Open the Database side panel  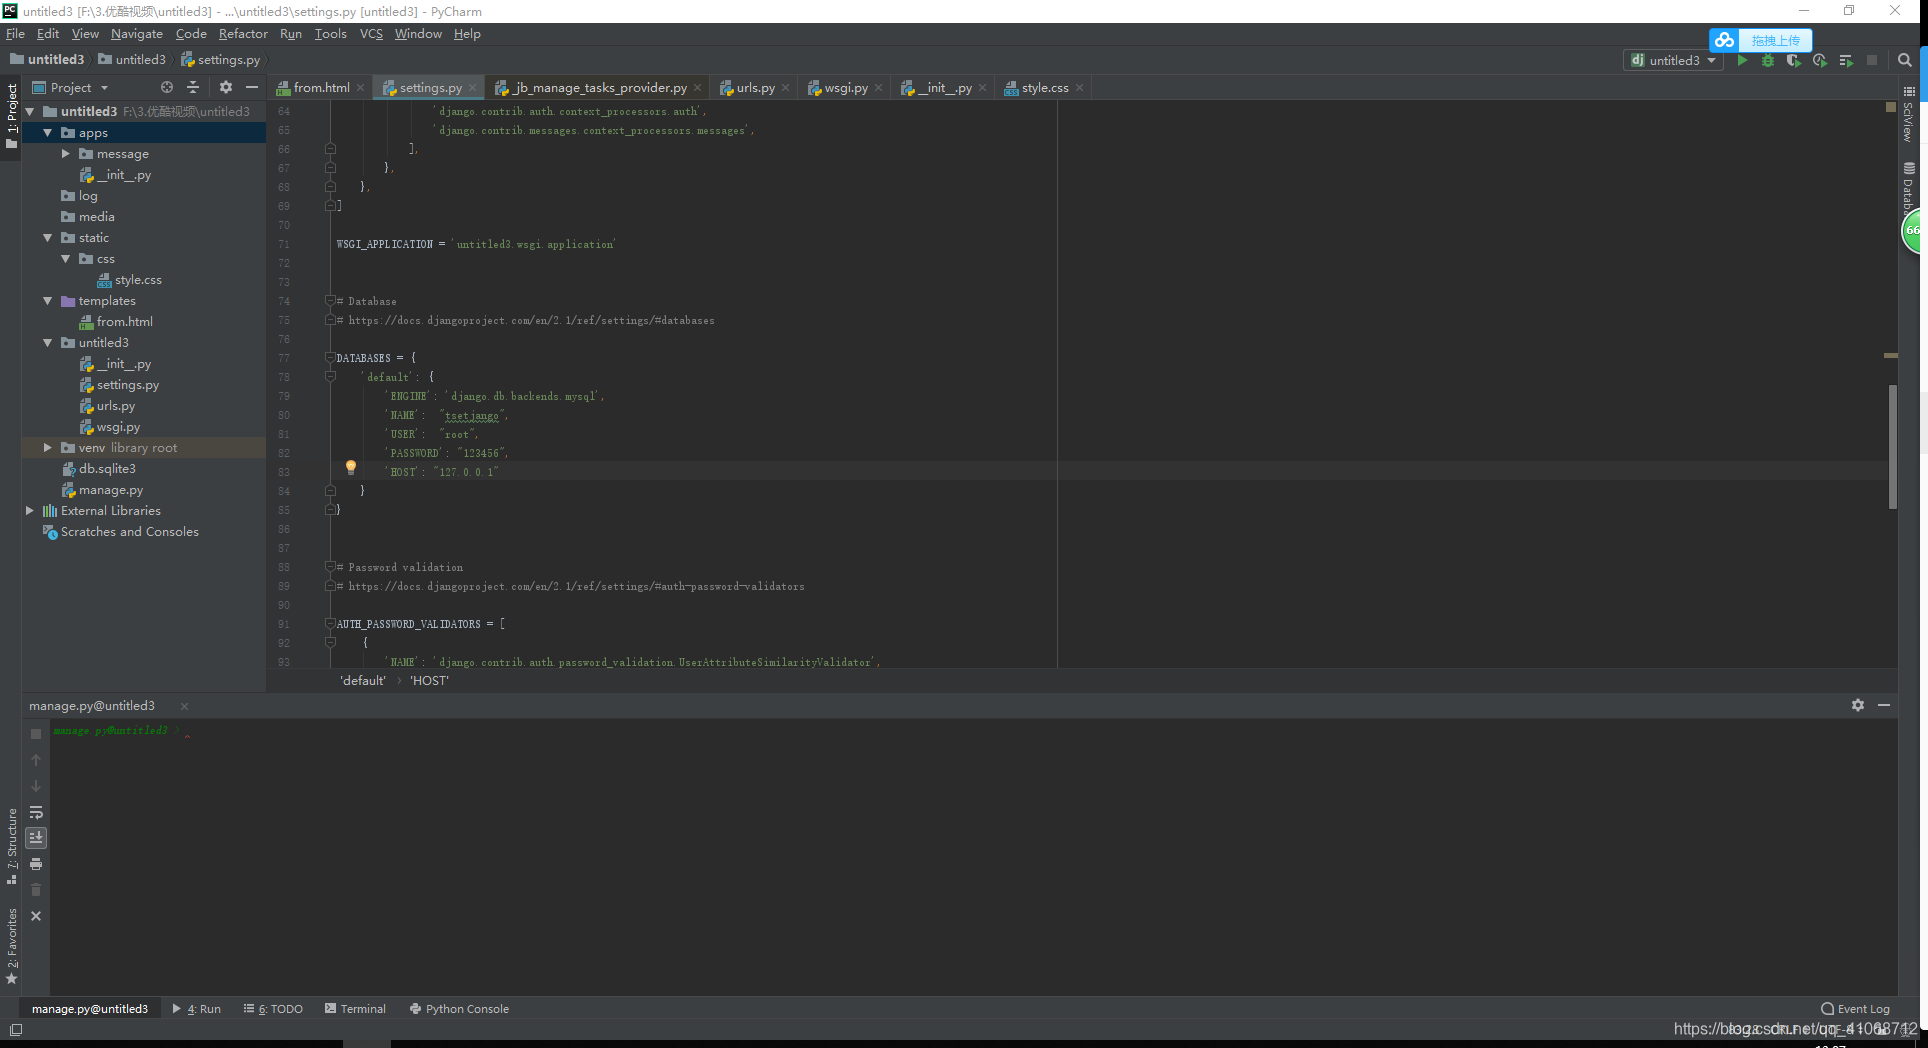click(x=1909, y=185)
